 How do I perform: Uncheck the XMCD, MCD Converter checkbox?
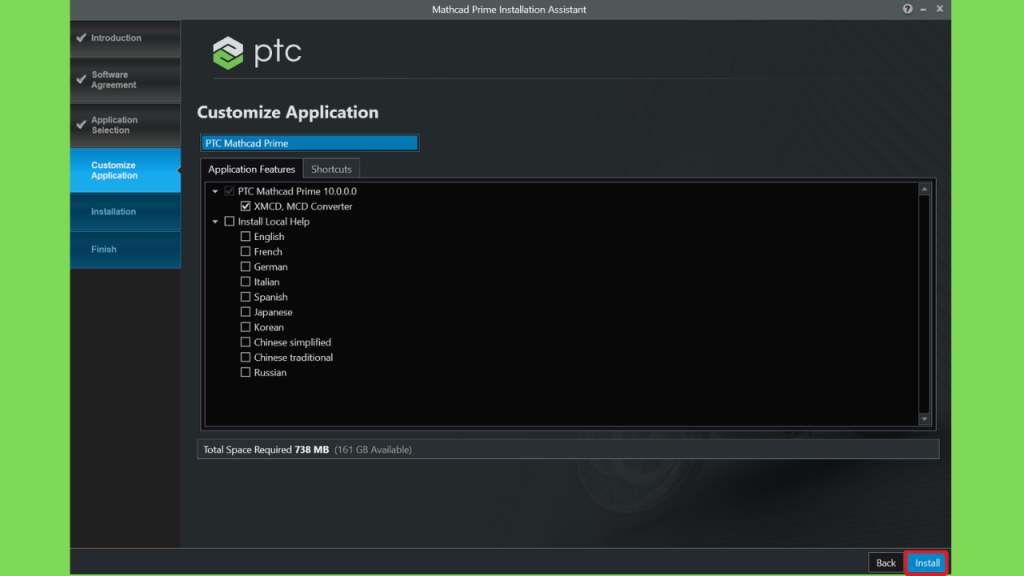[x=246, y=207]
